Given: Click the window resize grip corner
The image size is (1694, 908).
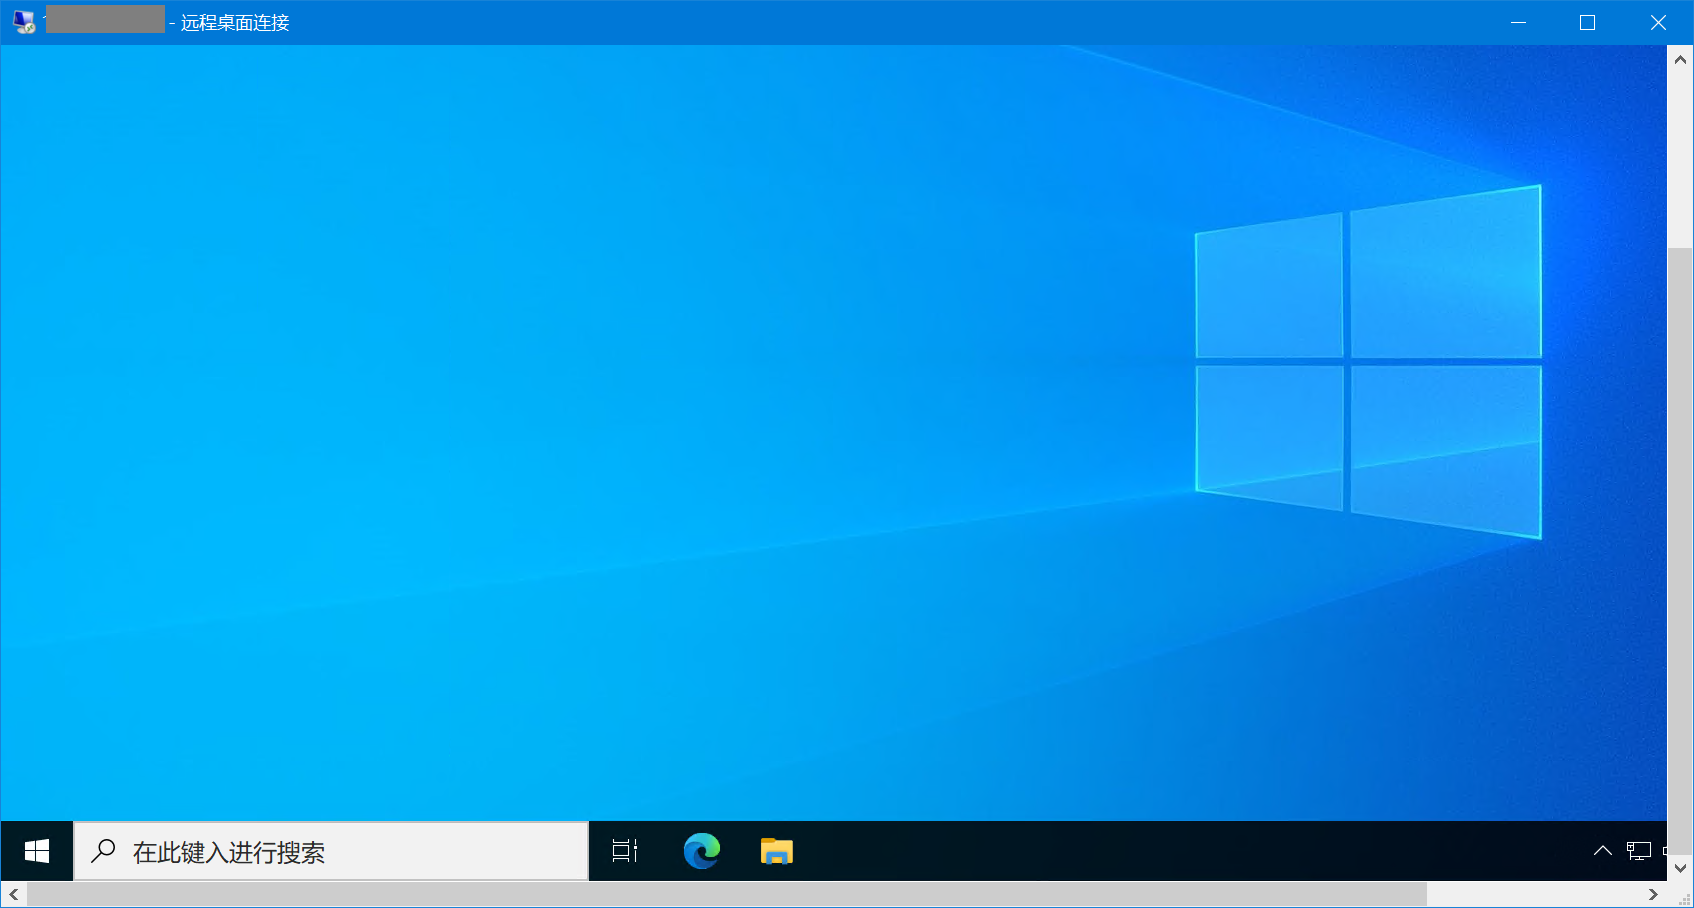Looking at the screenshot, I should pos(1684,898).
